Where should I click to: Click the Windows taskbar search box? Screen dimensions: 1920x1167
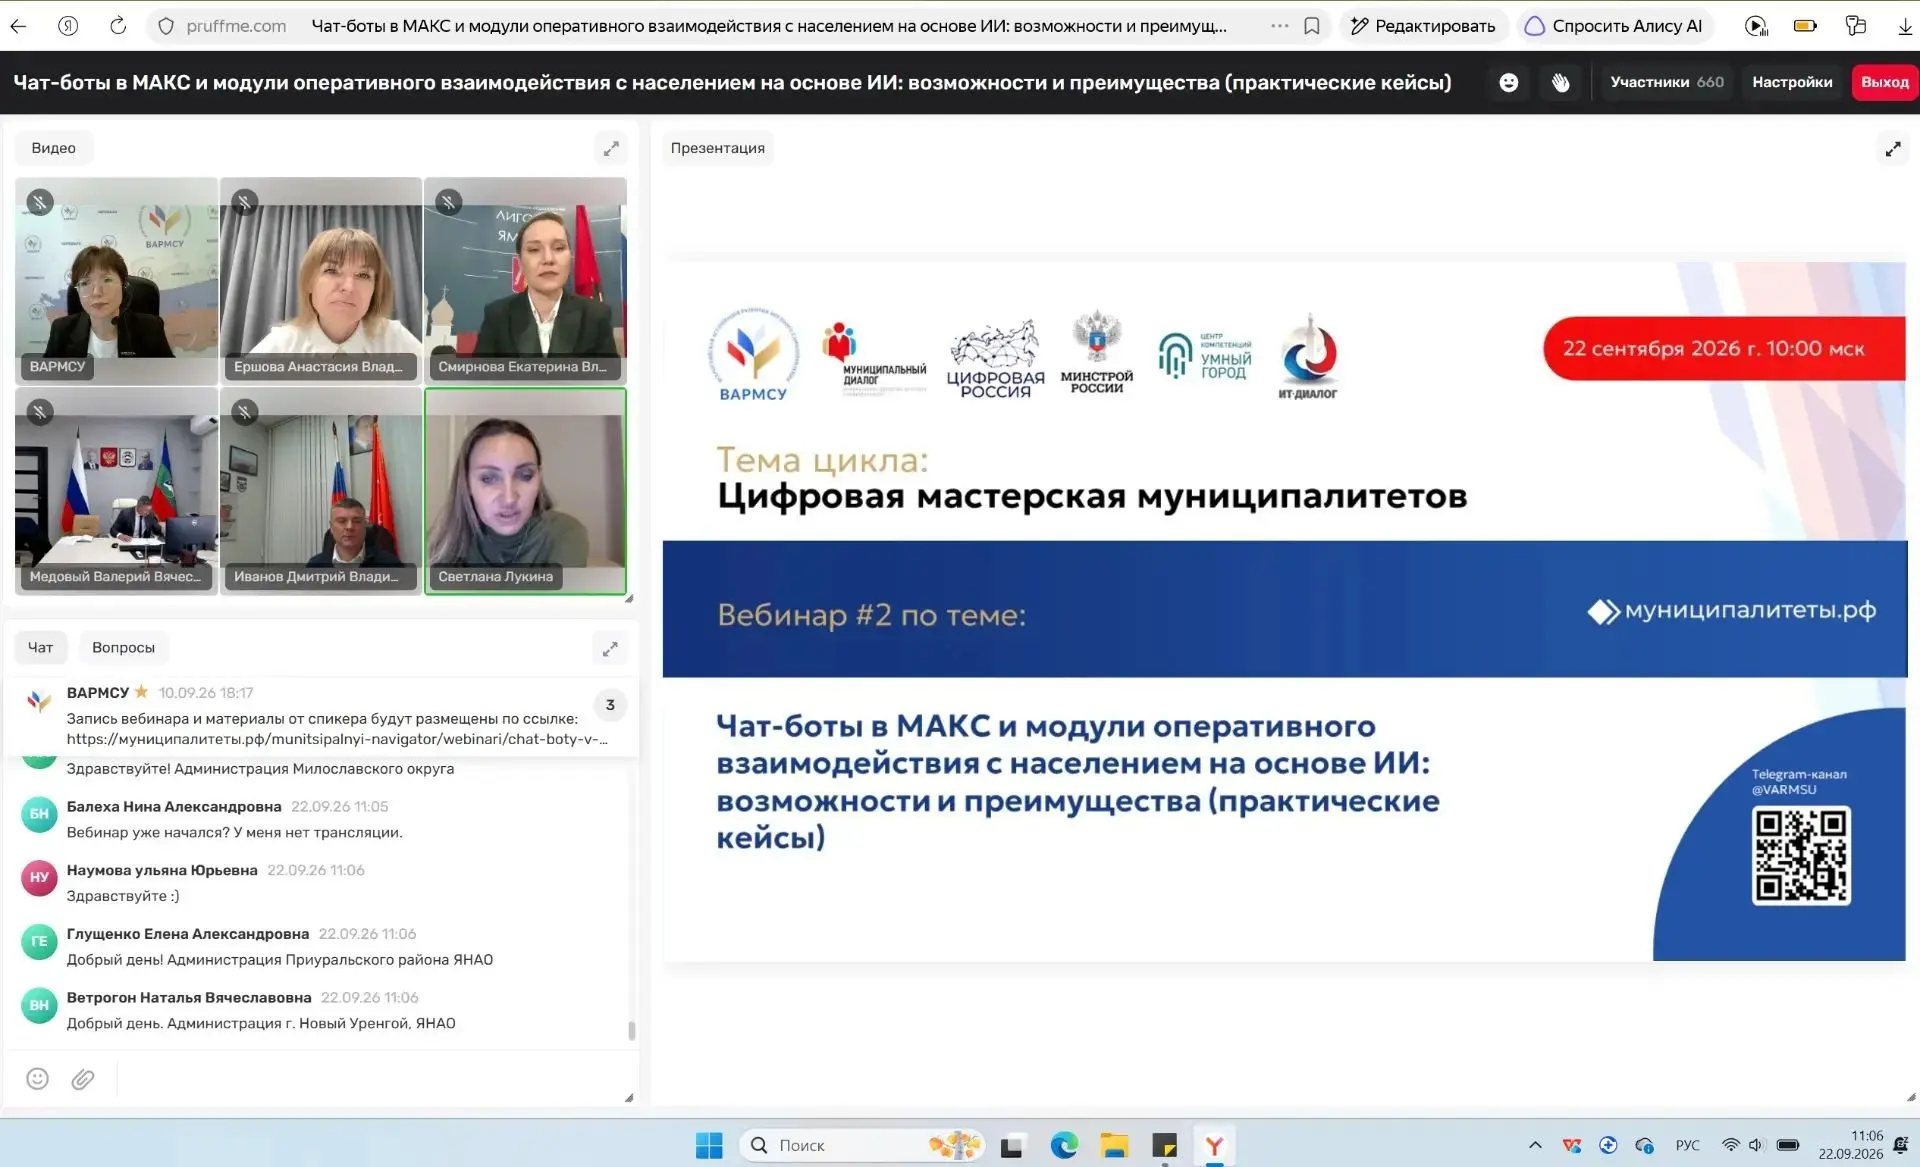tap(862, 1145)
